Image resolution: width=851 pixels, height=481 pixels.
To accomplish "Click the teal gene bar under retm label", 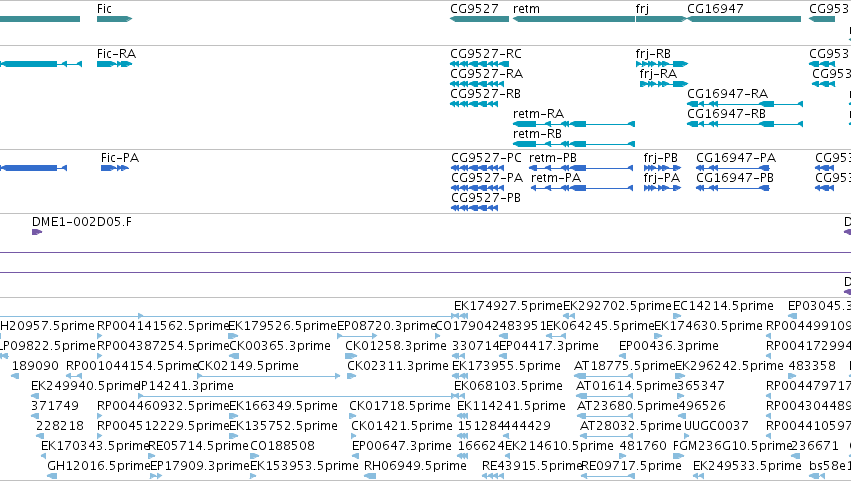I will [574, 19].
